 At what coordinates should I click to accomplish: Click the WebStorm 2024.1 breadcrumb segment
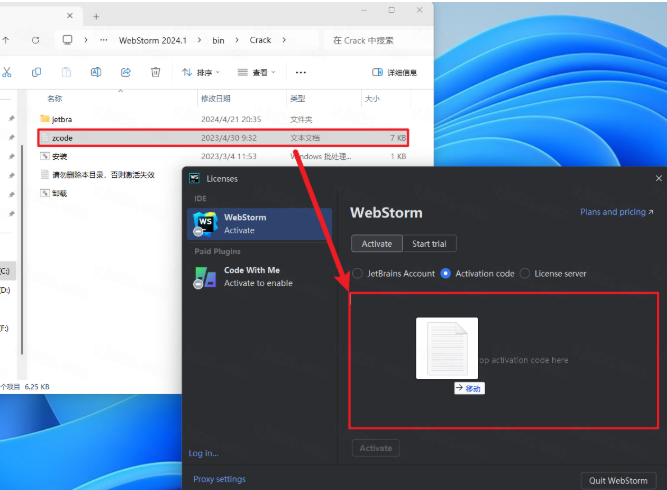pyautogui.click(x=153, y=40)
